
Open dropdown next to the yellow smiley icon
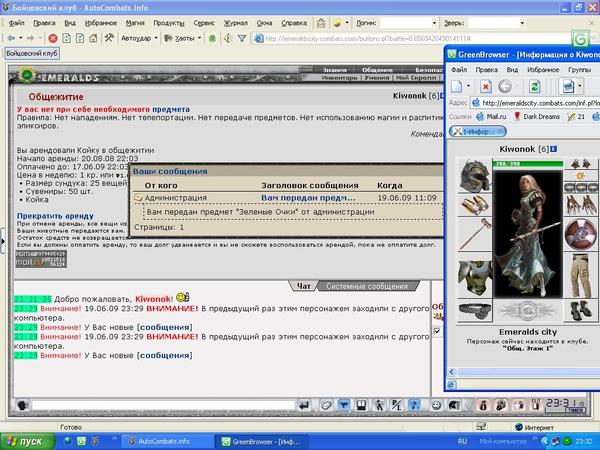point(347,23)
